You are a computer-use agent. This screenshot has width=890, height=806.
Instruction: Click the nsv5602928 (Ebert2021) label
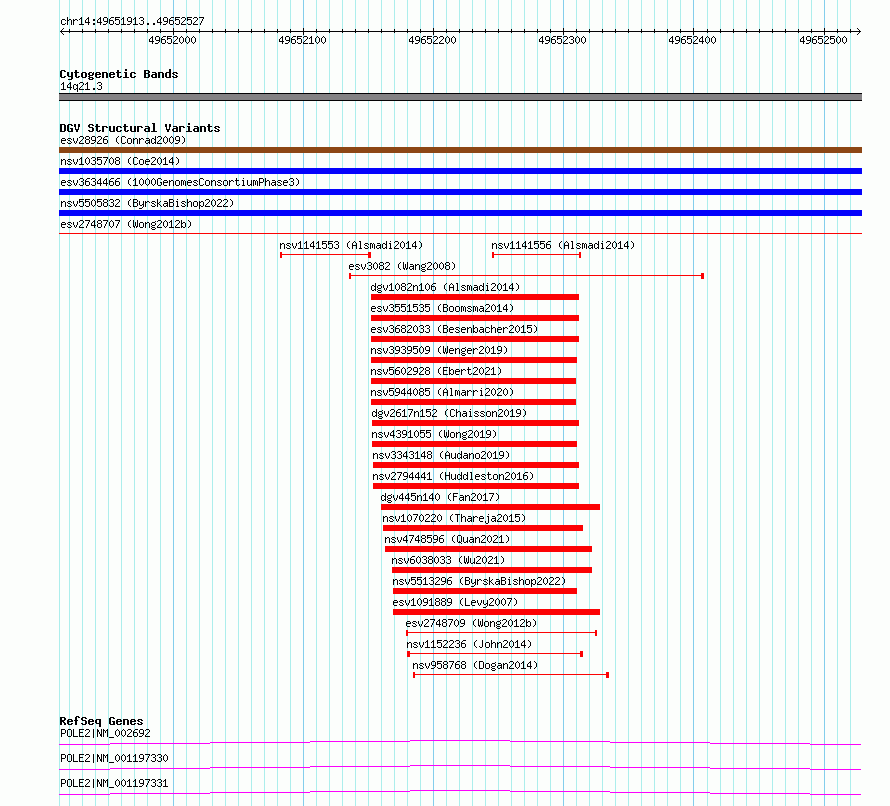436,371
